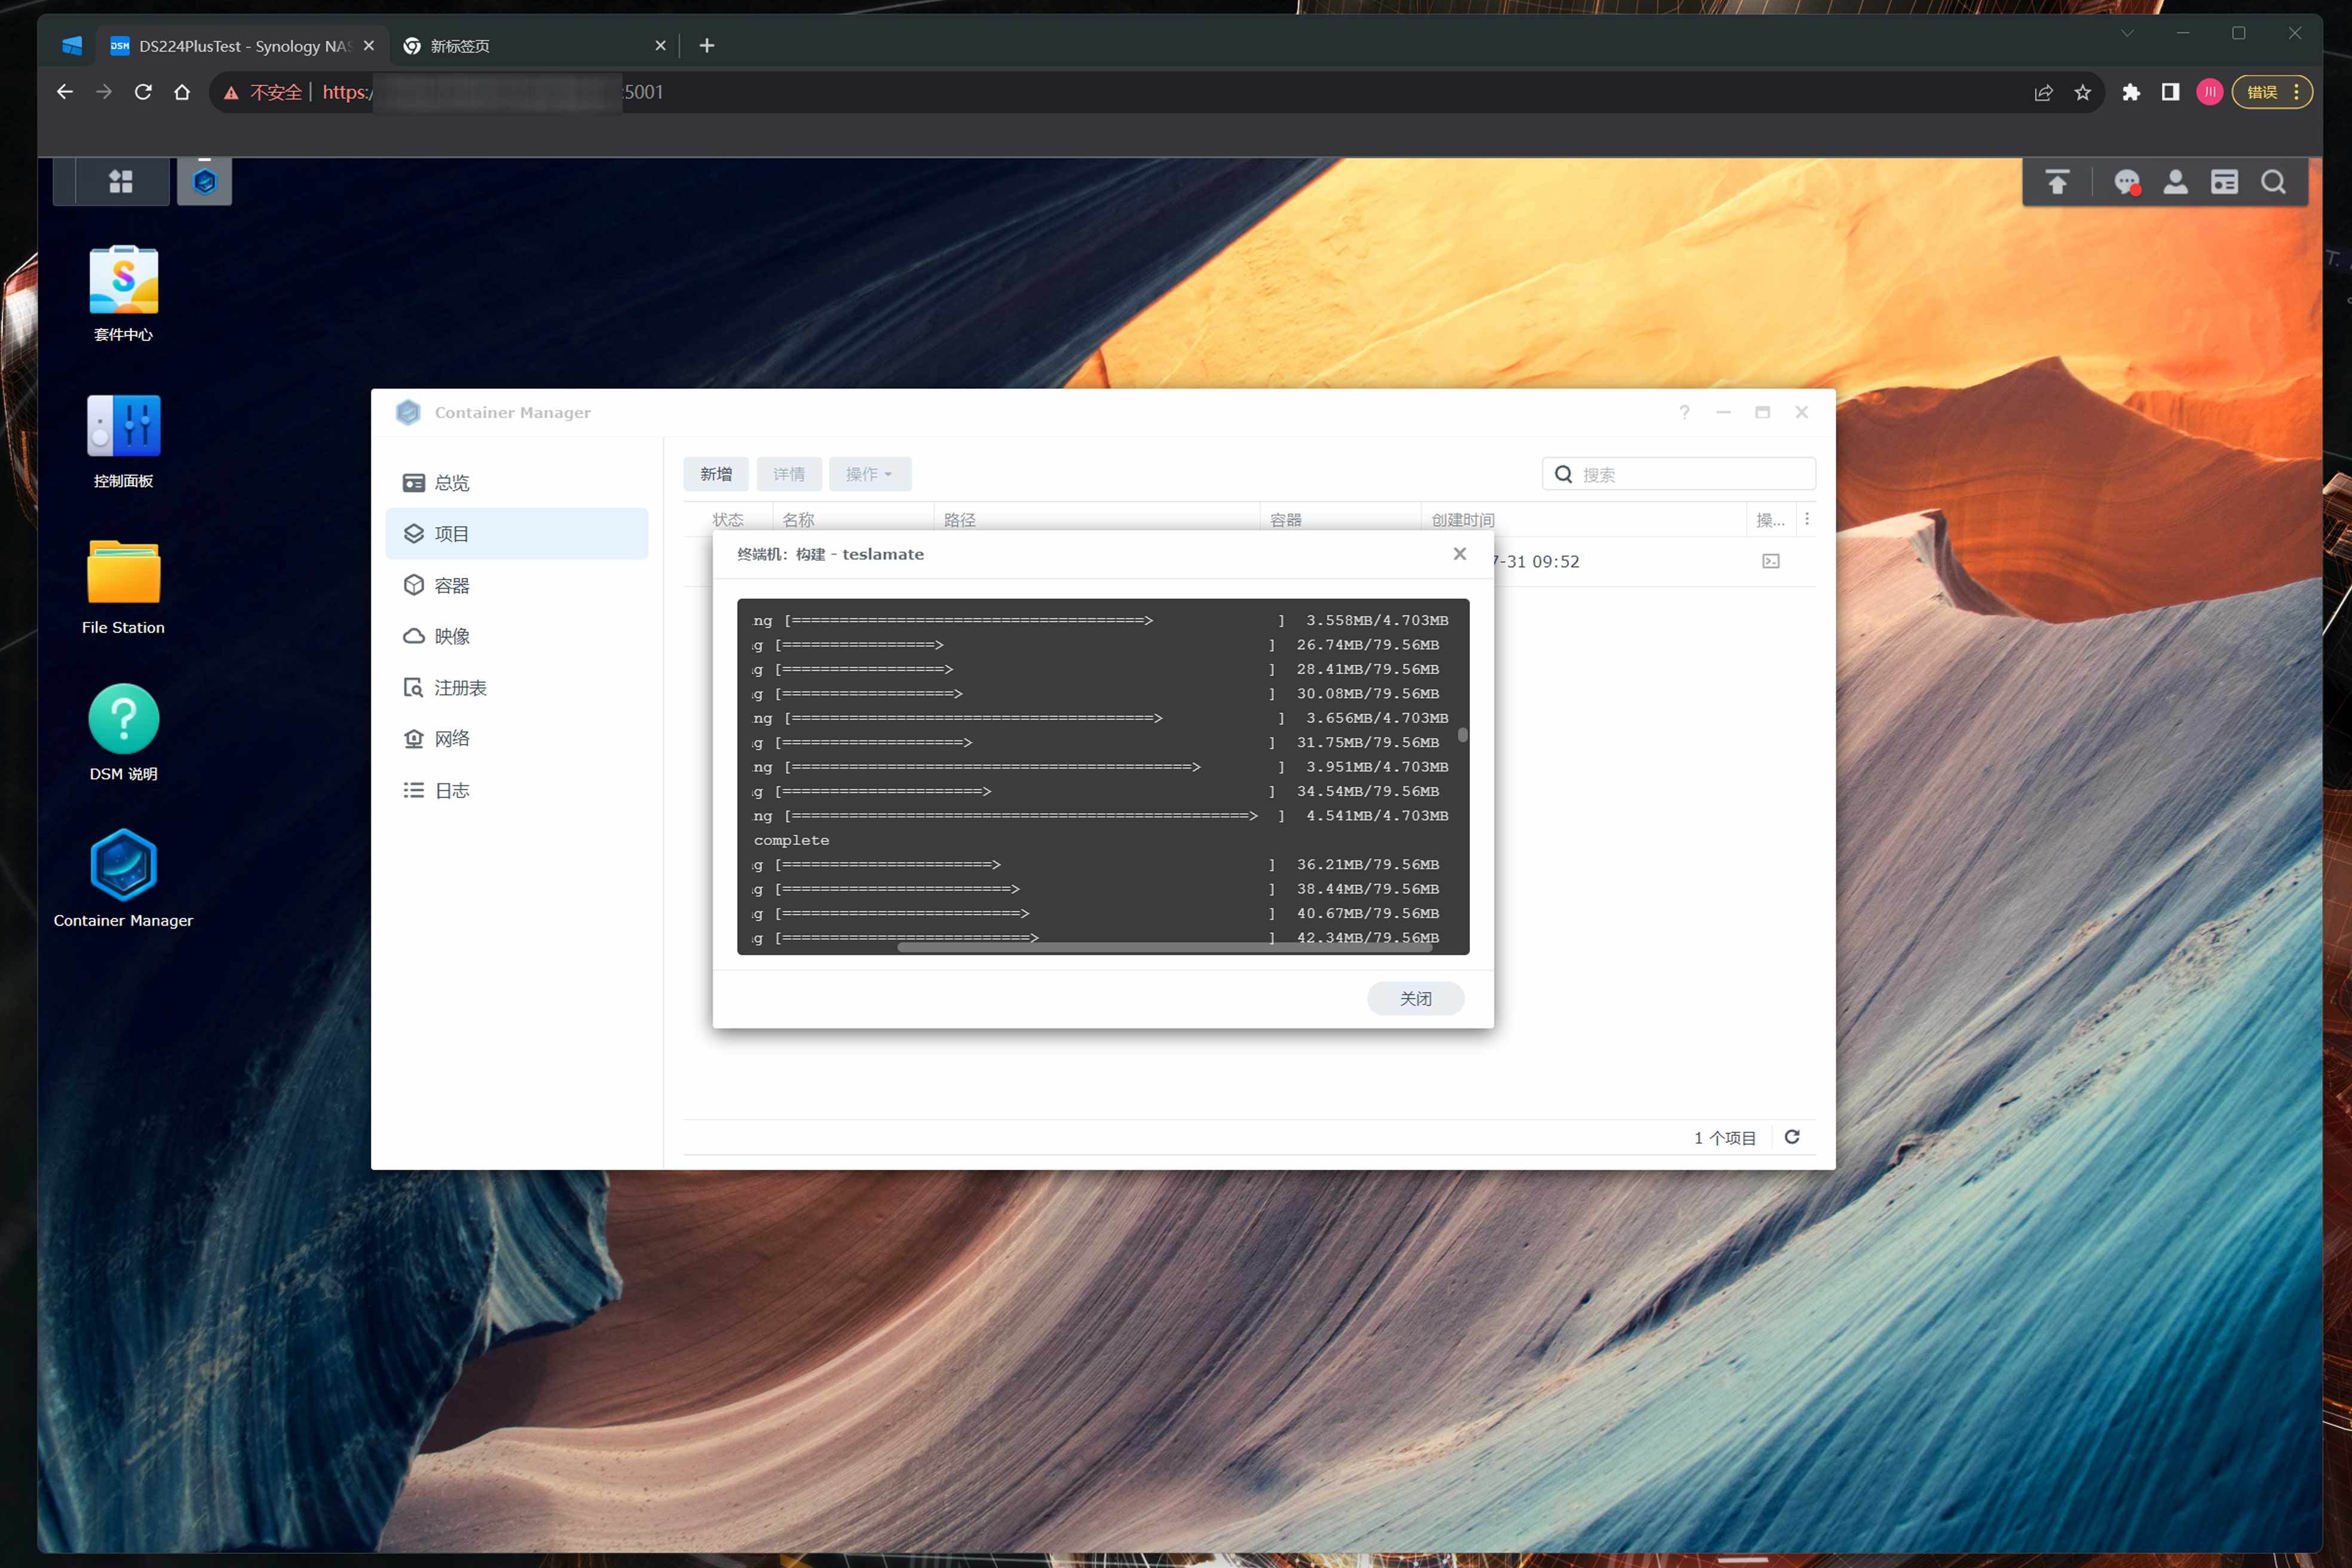Click the DSM notifications bubble icon
The width and height of the screenshot is (2352, 1568).
2126,182
